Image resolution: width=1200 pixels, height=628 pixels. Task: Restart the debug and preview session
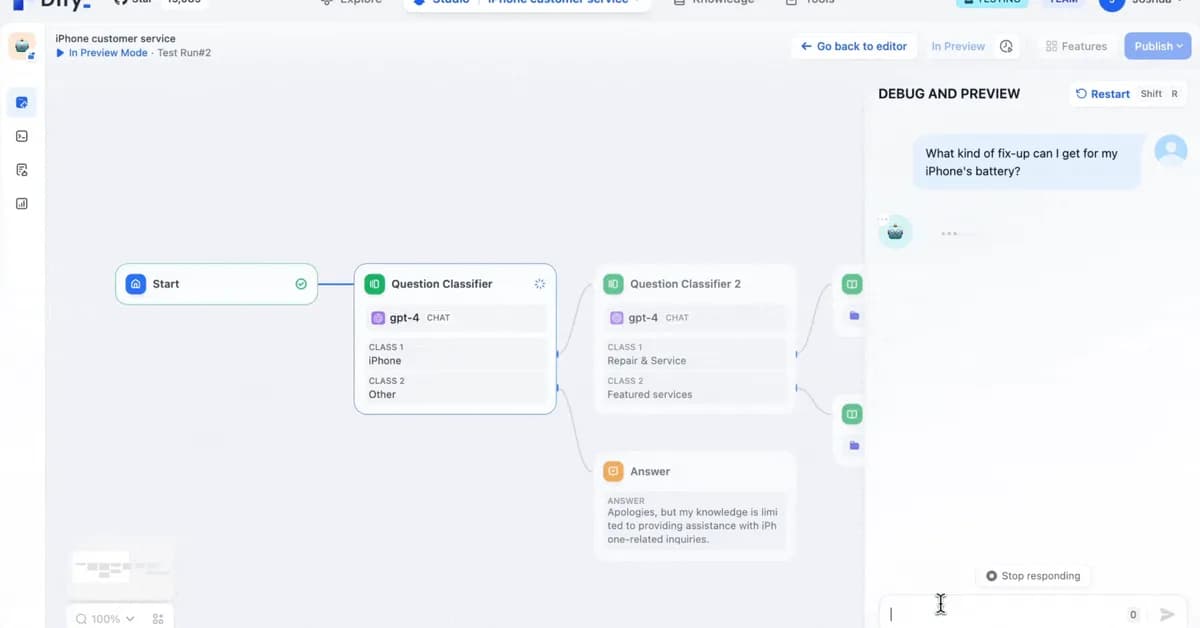coord(1102,93)
